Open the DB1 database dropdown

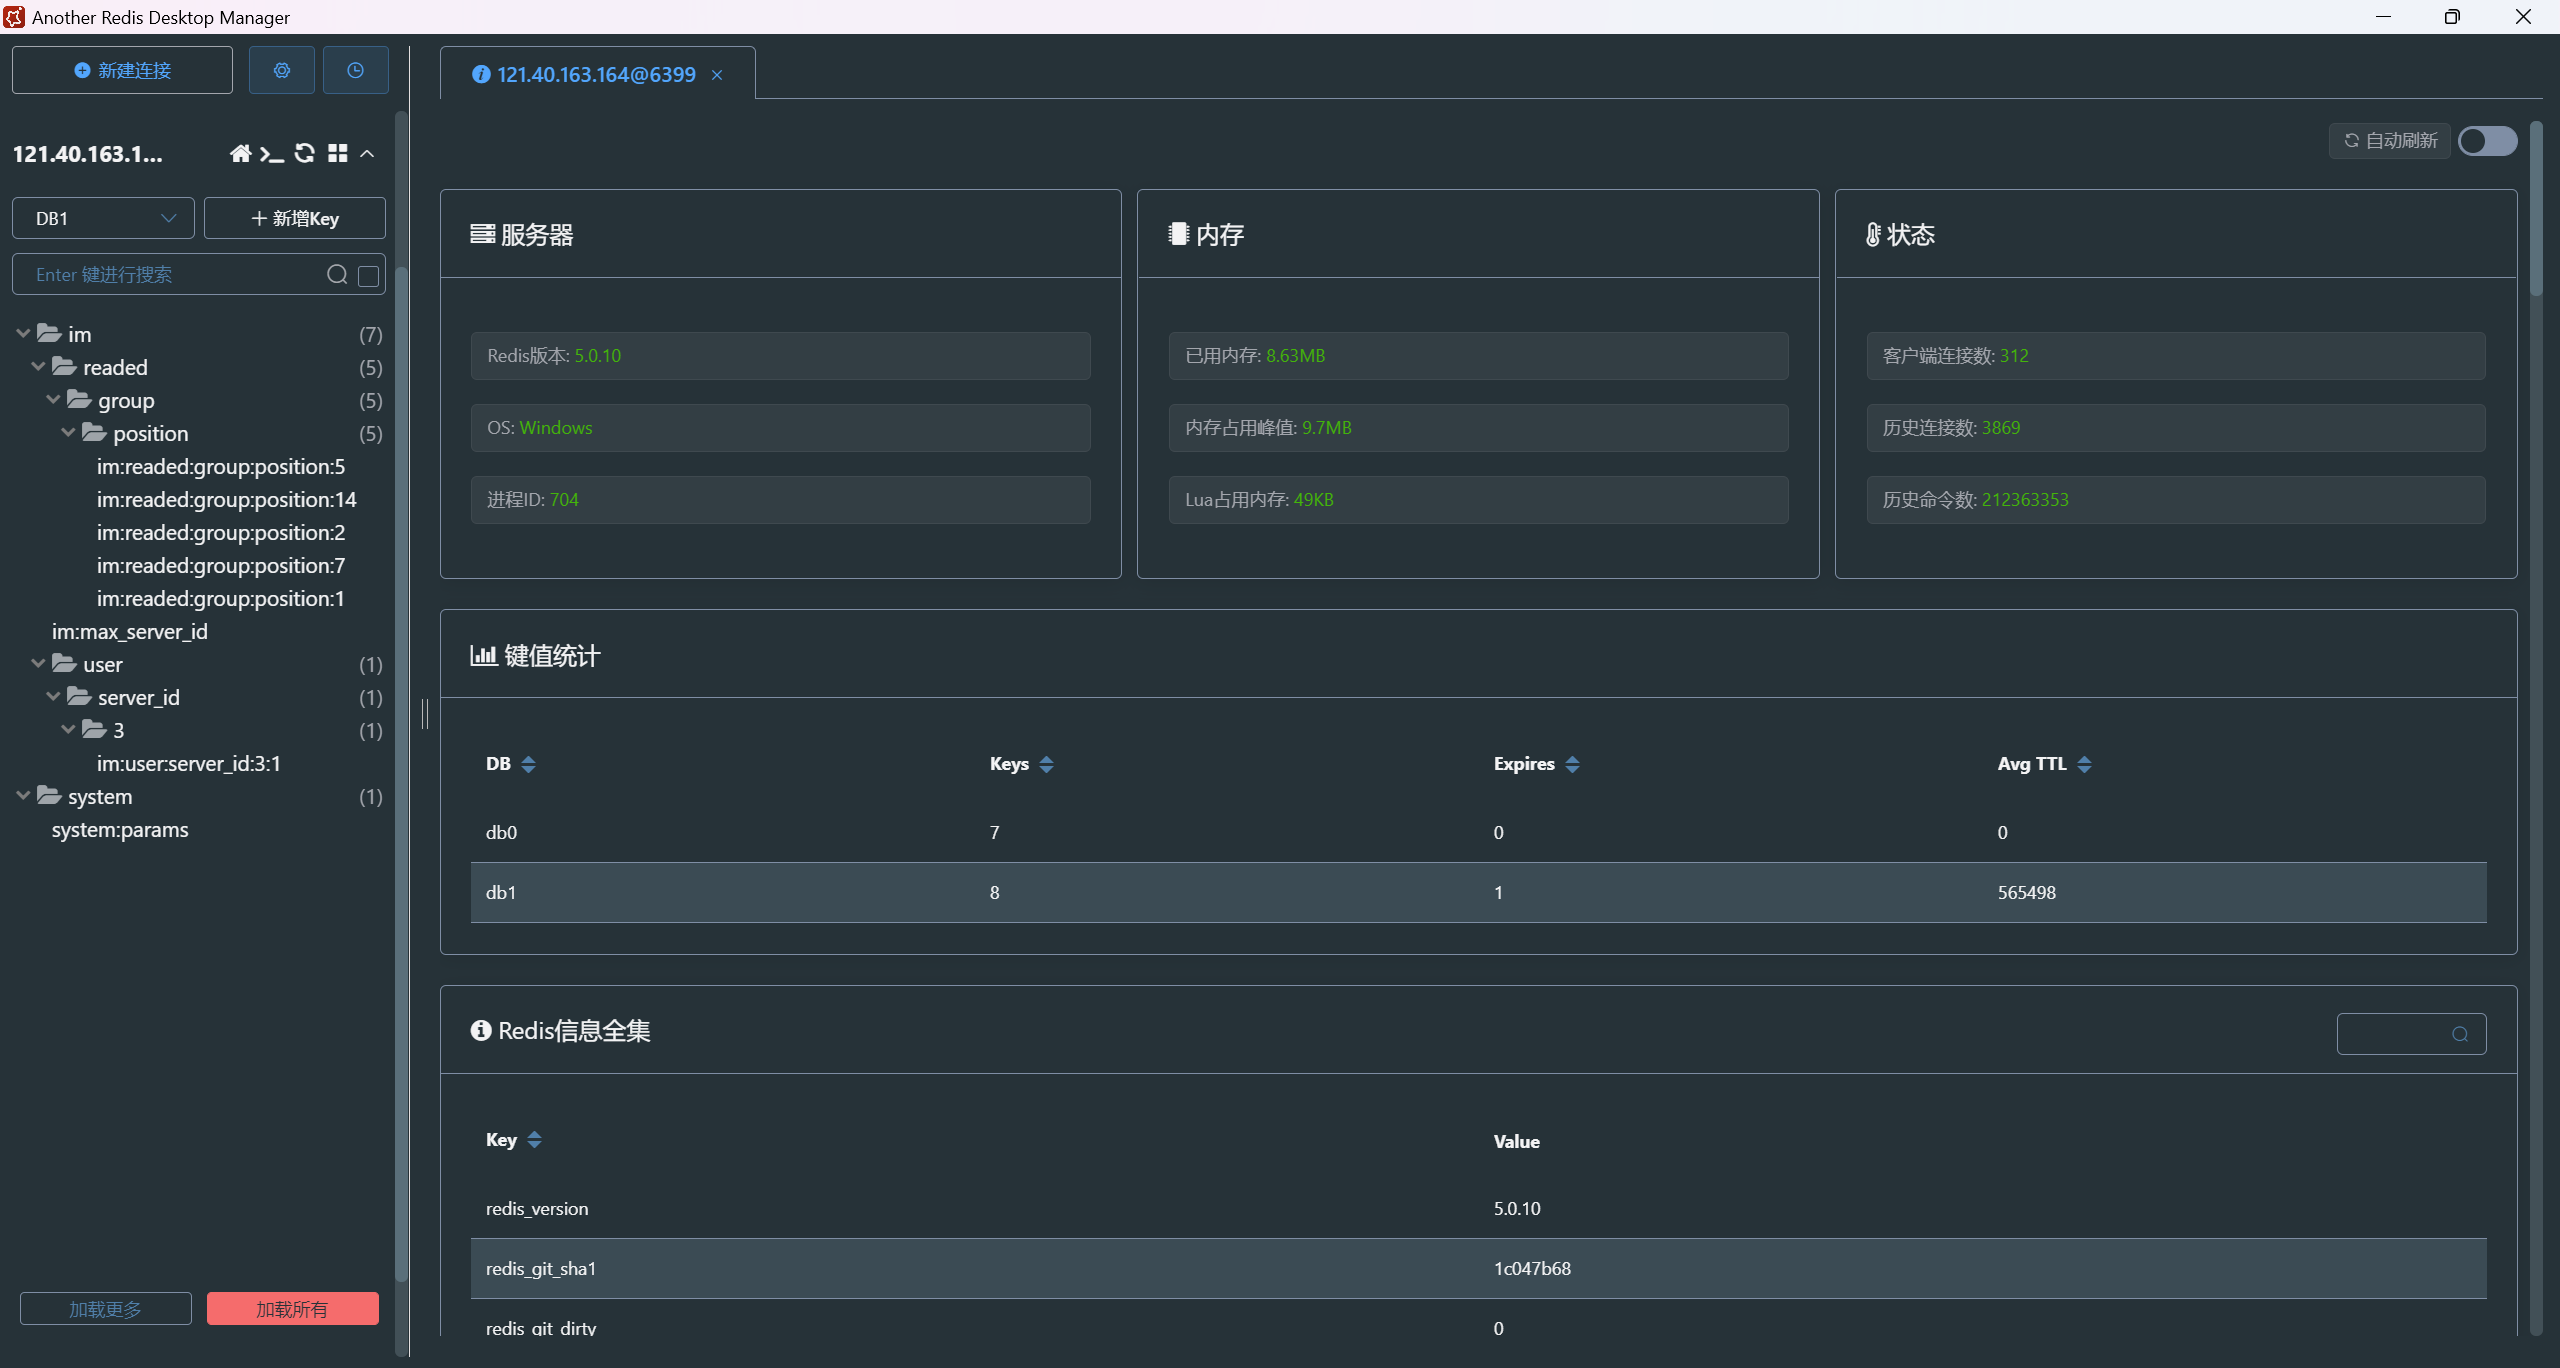coord(103,218)
